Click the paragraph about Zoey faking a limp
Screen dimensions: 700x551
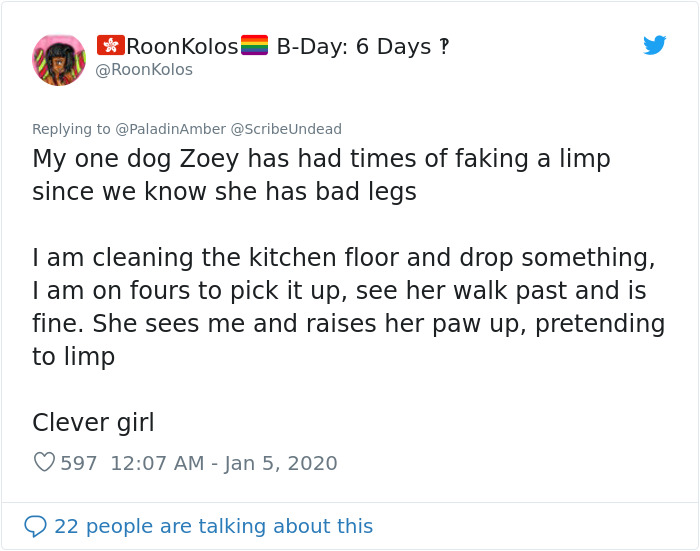(x=320, y=175)
